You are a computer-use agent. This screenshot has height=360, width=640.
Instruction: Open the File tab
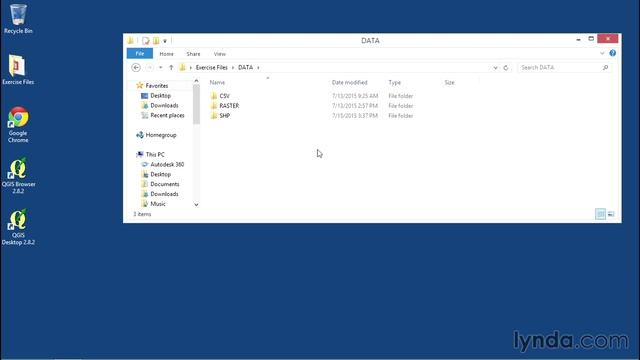pyautogui.click(x=140, y=53)
